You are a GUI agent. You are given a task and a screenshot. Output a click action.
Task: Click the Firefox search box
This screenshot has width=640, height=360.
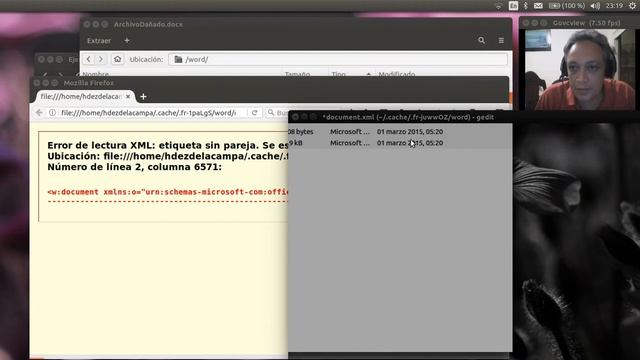tap(278, 113)
